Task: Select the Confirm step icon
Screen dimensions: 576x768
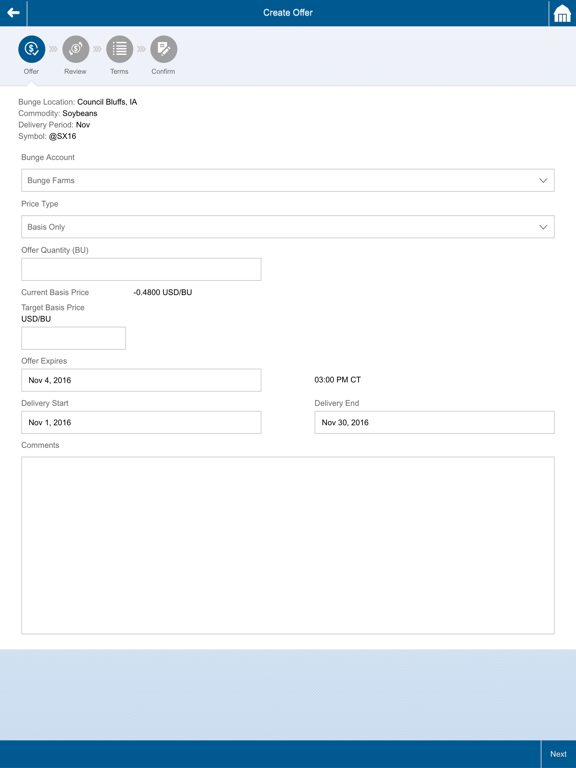Action: point(164,49)
